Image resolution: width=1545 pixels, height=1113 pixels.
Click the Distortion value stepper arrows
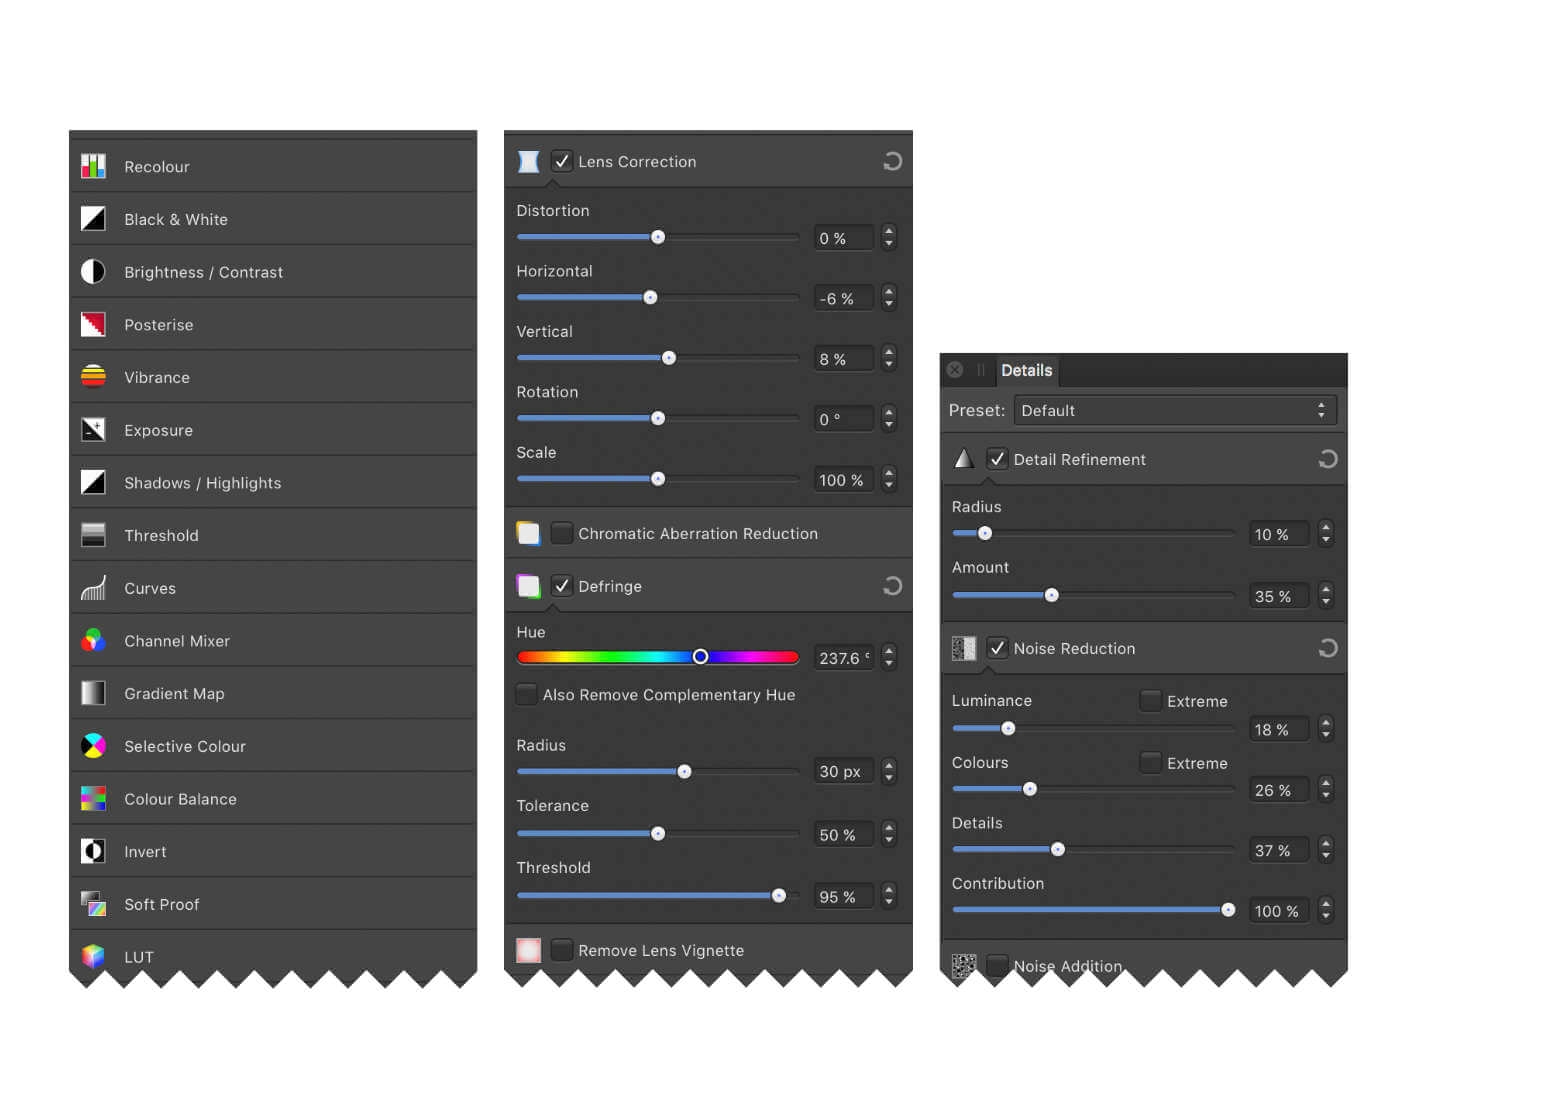[x=889, y=238]
